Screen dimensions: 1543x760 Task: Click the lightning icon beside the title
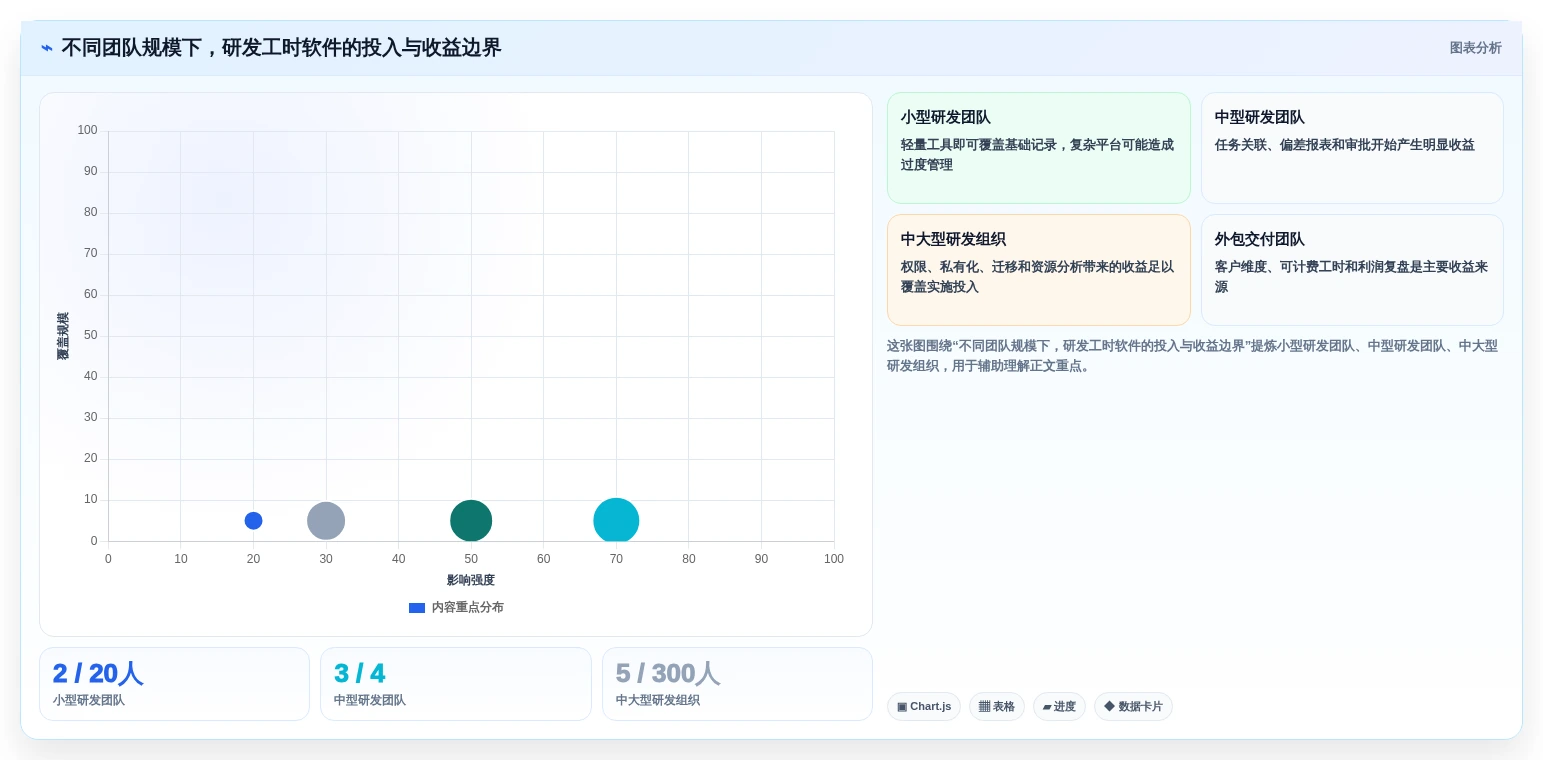[47, 48]
